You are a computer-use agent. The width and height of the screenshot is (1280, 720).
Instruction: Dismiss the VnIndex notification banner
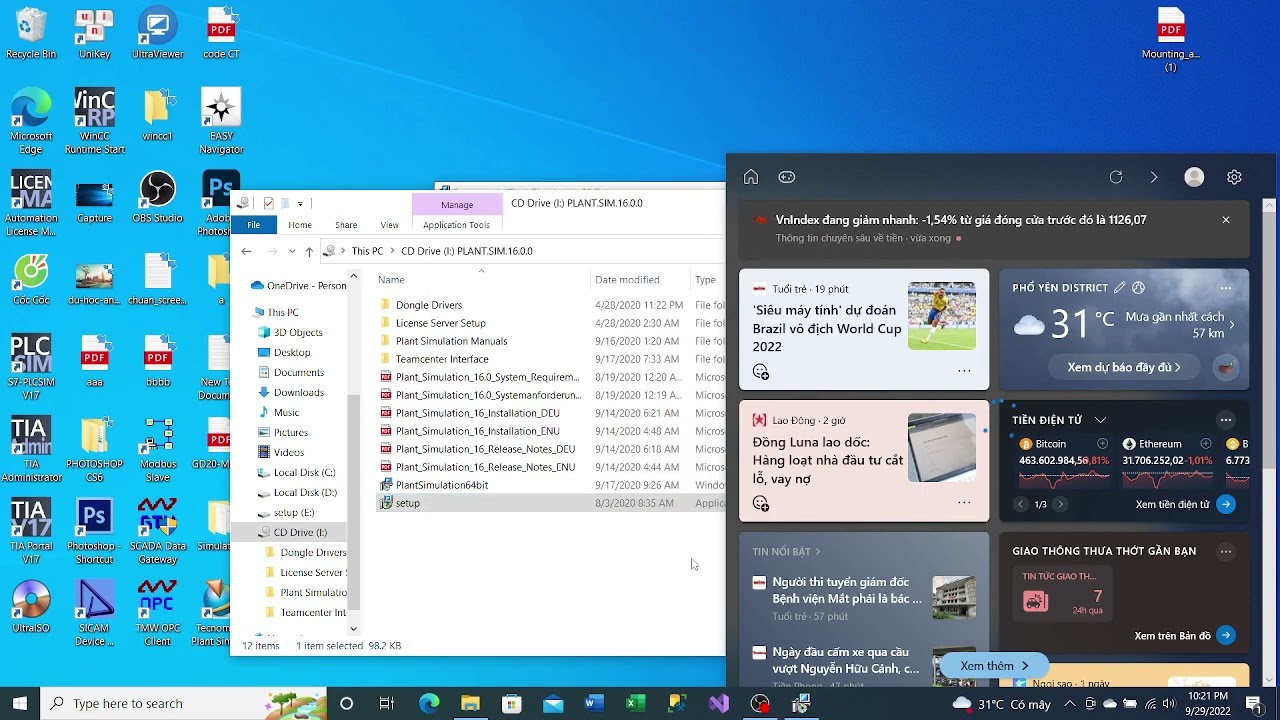pos(1226,220)
